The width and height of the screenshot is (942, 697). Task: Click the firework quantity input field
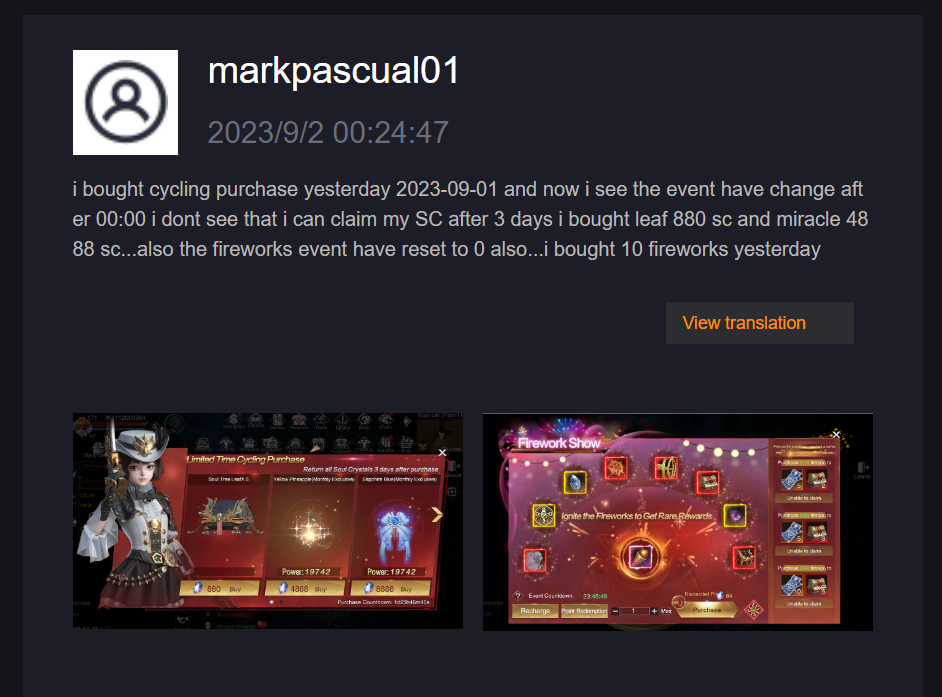[x=634, y=611]
